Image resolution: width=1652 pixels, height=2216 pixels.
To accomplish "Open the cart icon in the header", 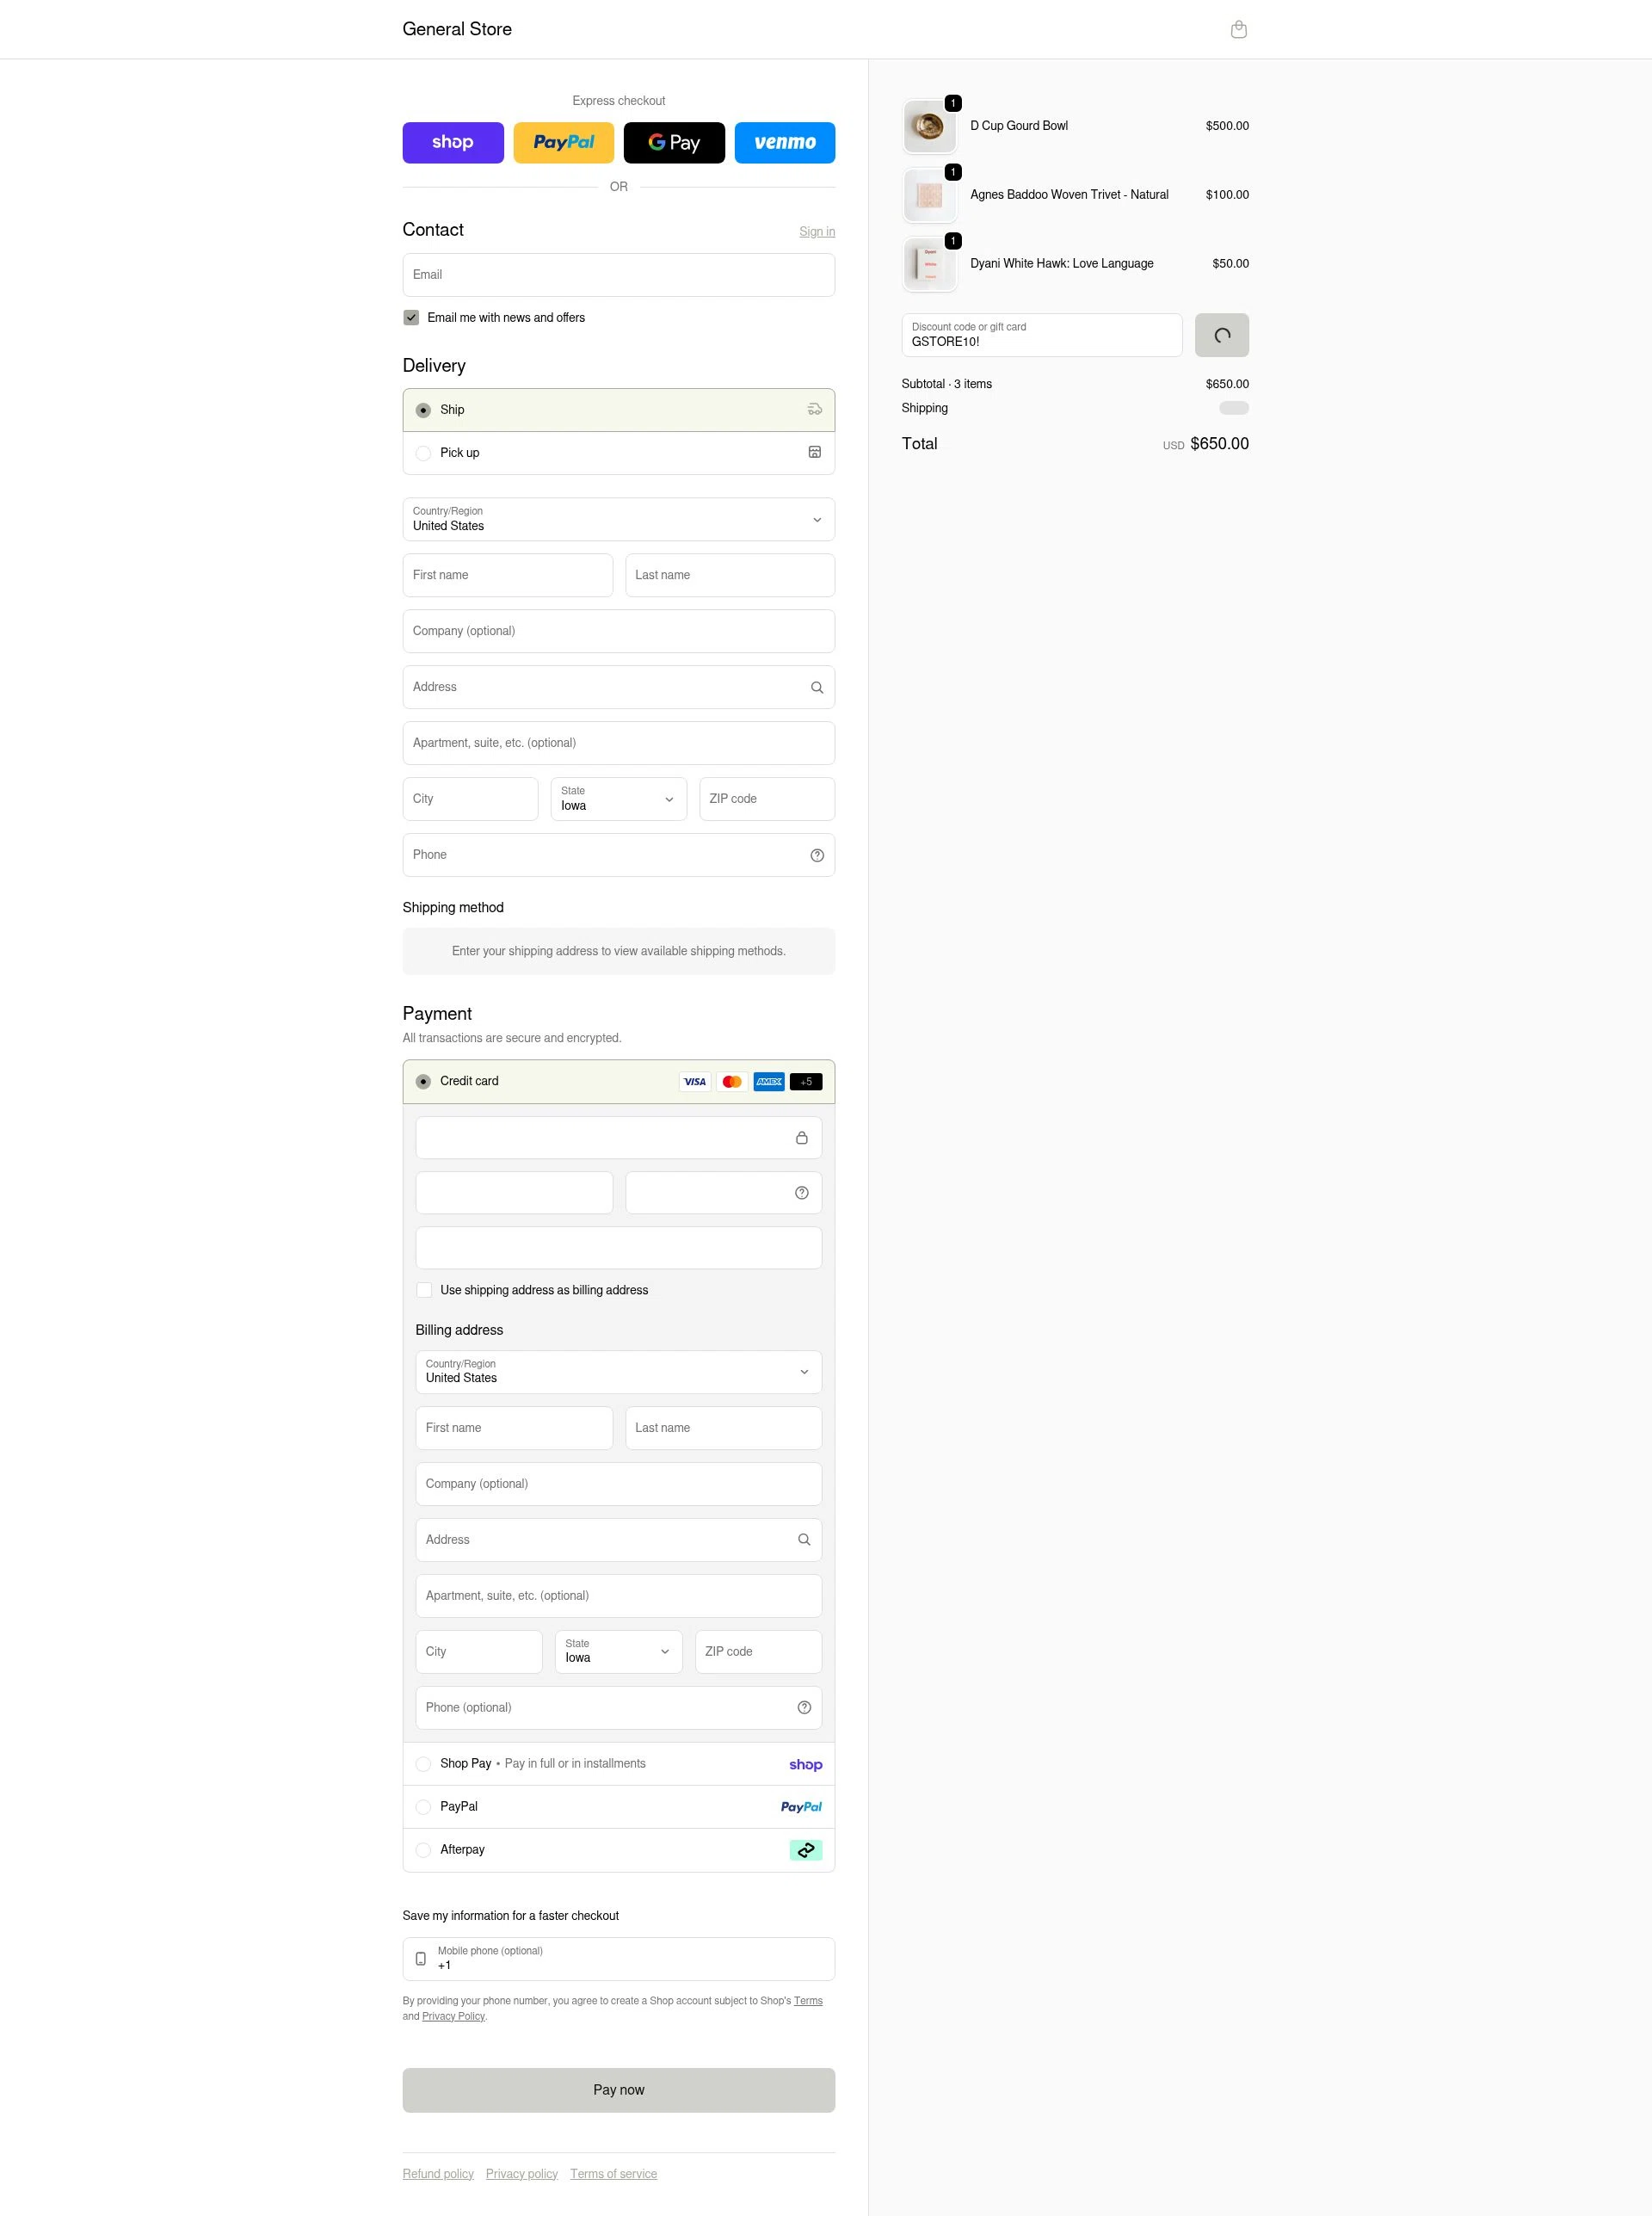I will 1239,29.
